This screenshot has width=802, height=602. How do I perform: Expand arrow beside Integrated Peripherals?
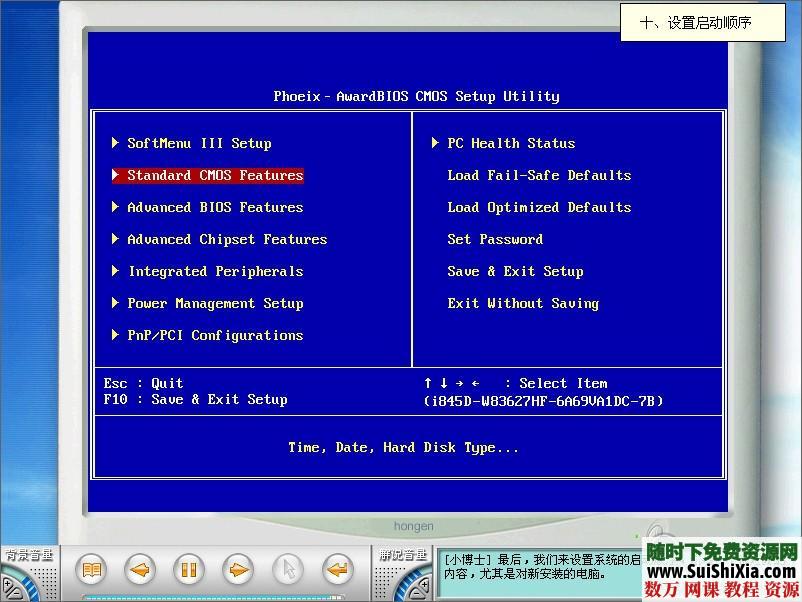116,271
